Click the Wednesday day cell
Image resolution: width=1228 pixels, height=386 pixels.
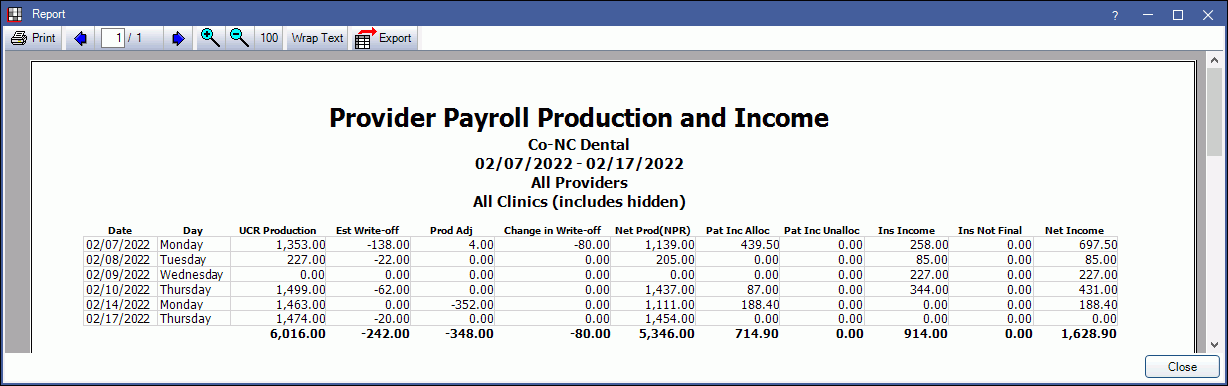click(193, 274)
